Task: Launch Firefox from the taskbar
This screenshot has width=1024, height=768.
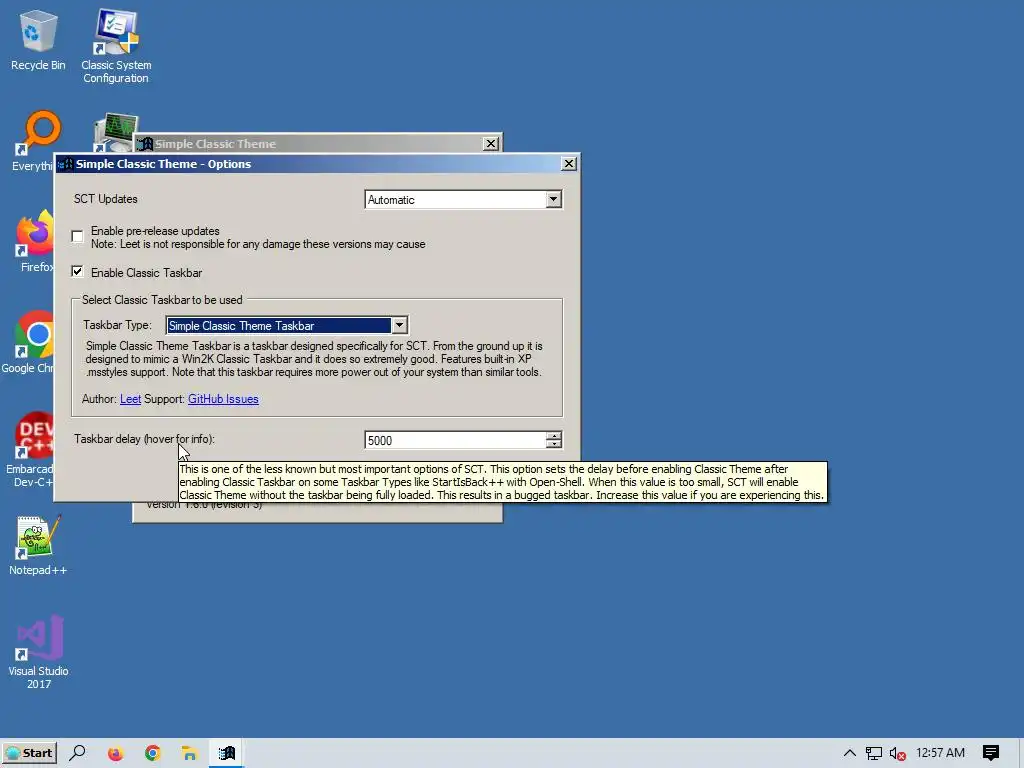Action: coord(116,753)
